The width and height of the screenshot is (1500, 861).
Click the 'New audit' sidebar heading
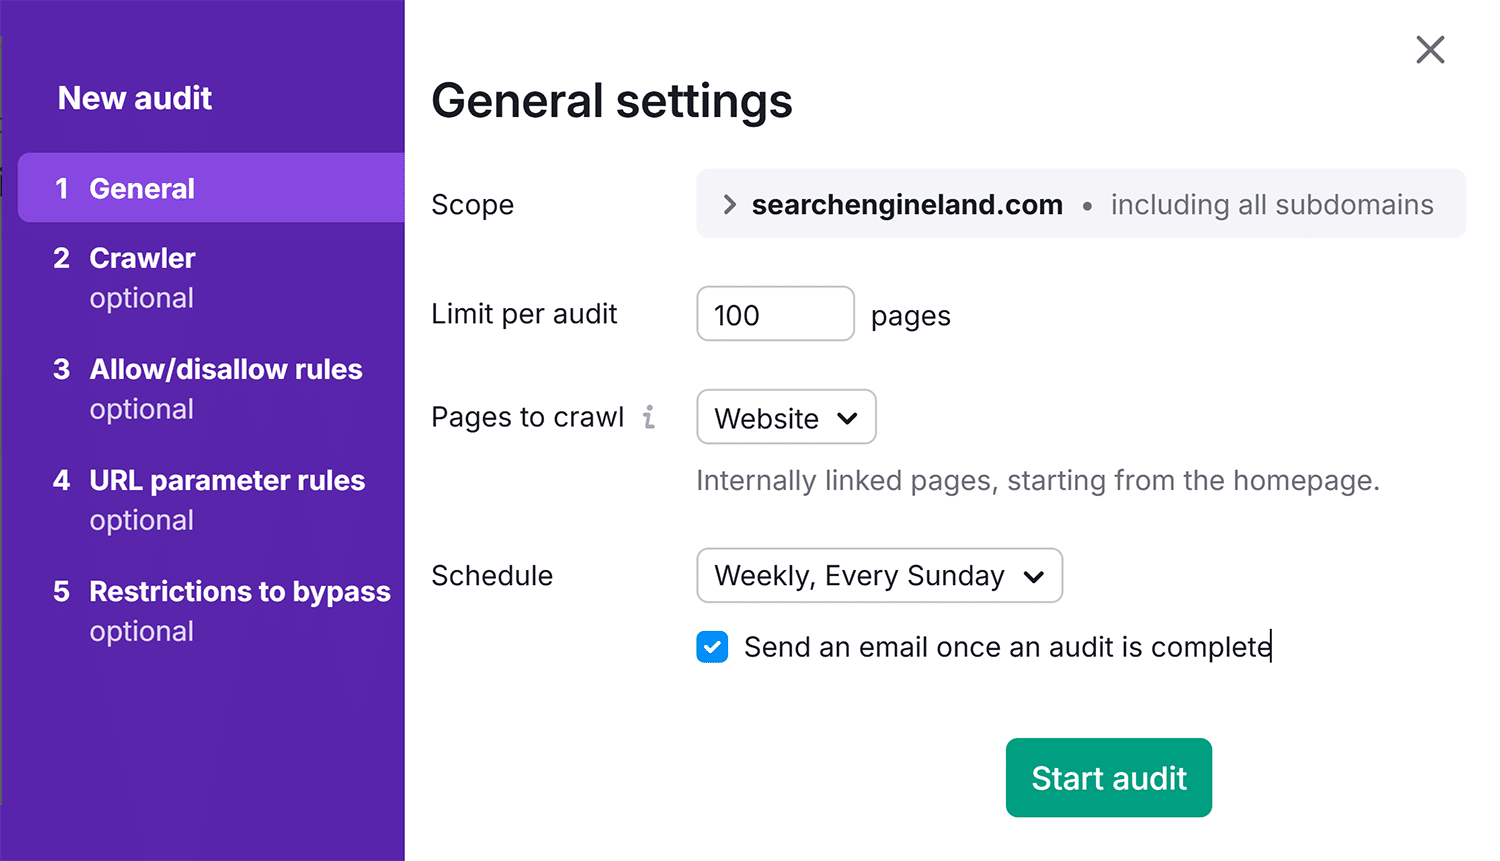tap(135, 98)
